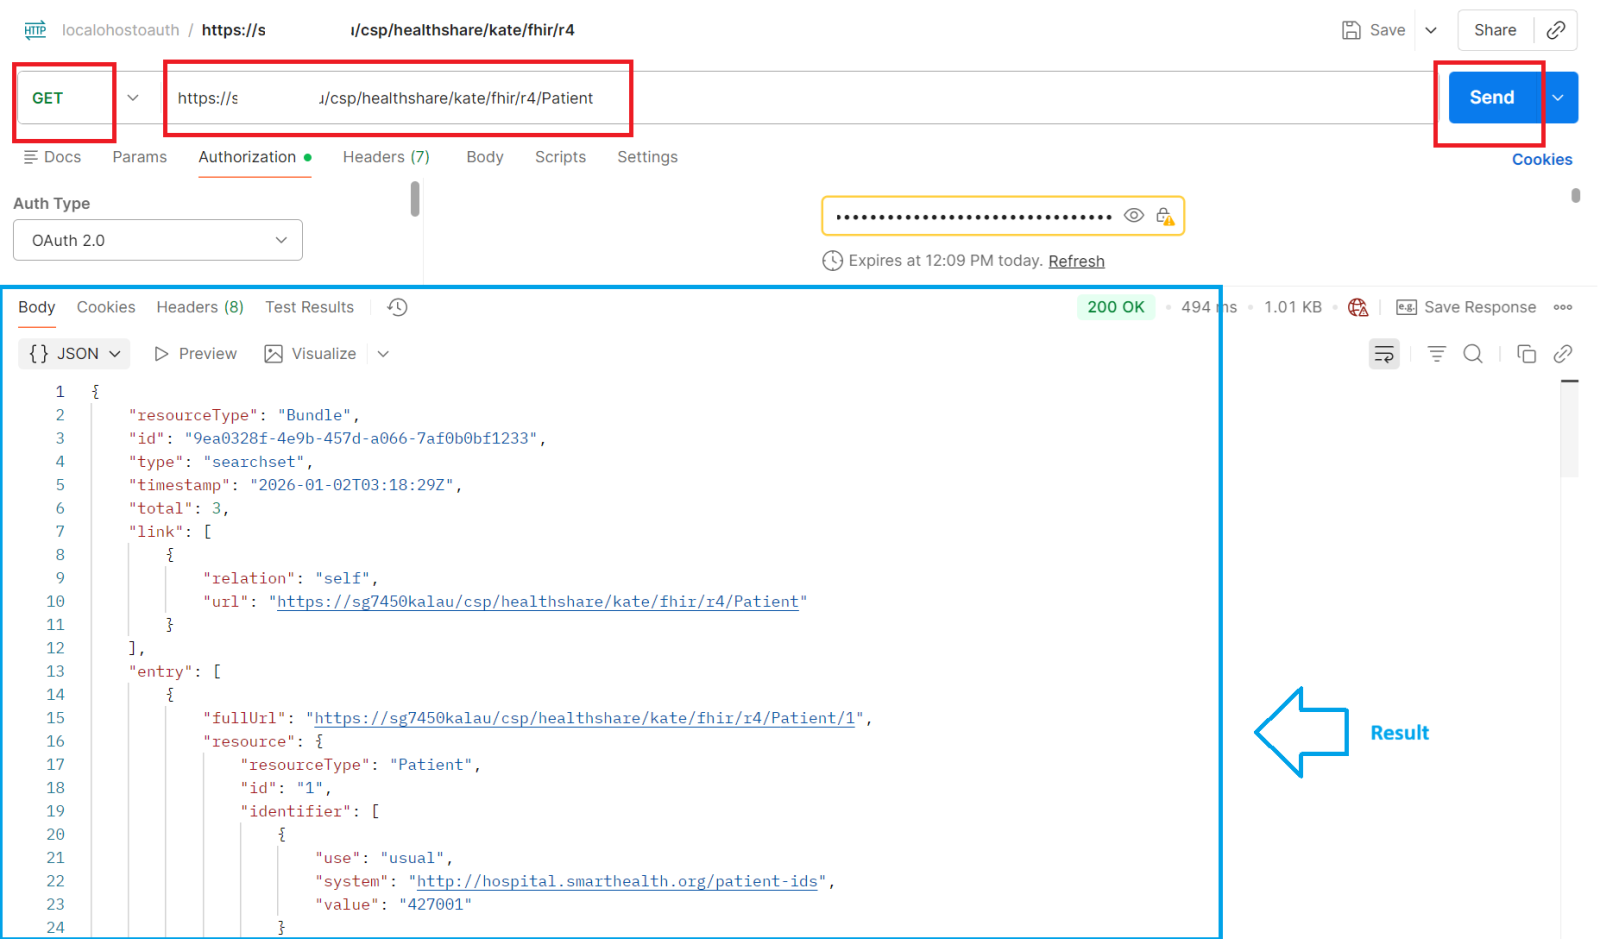Open the three-dot response options menu
1600x939 pixels.
click(1563, 307)
